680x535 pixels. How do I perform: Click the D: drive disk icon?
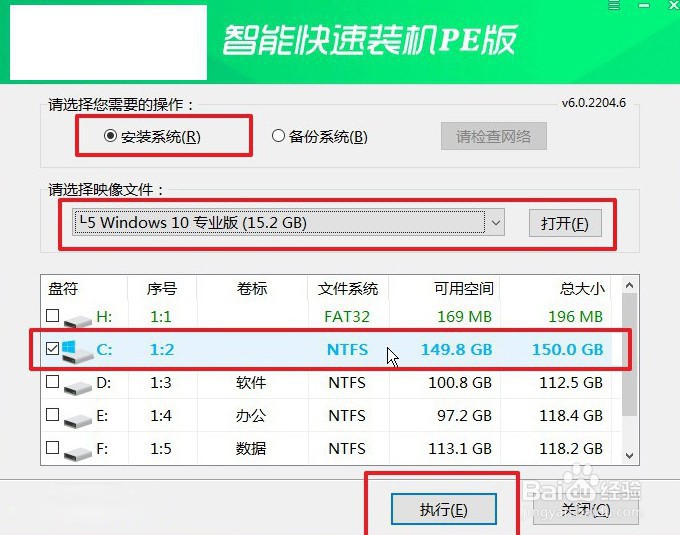78,388
